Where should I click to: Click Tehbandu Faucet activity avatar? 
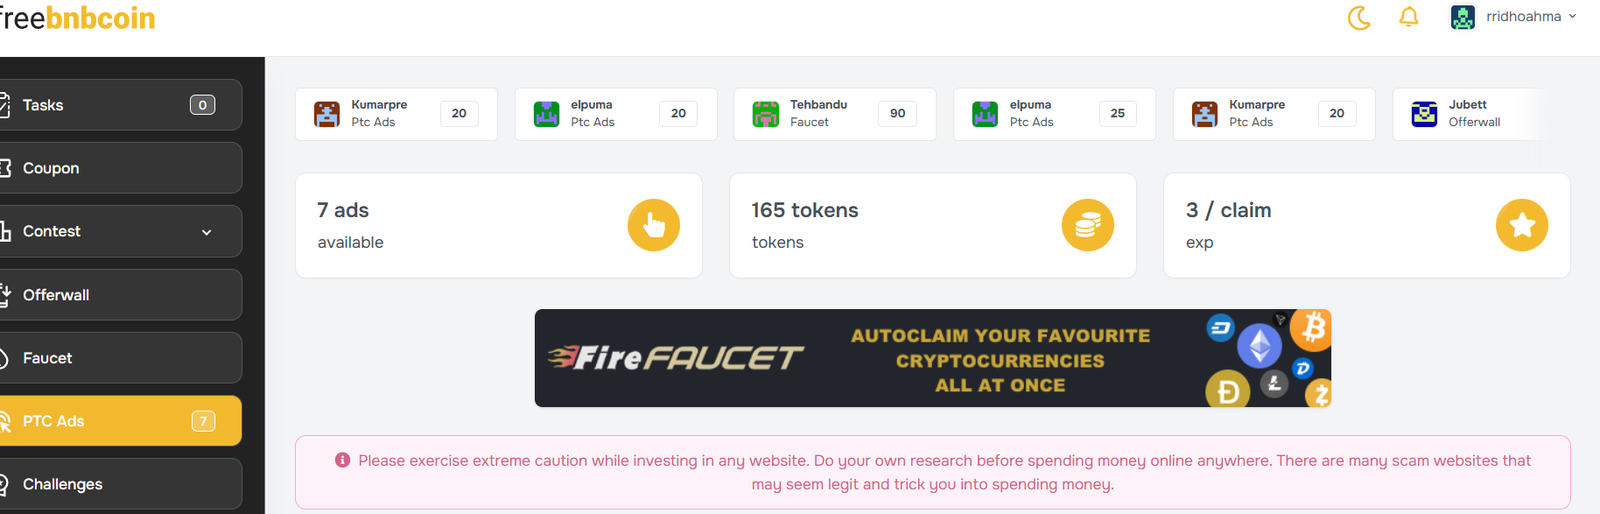coord(766,114)
